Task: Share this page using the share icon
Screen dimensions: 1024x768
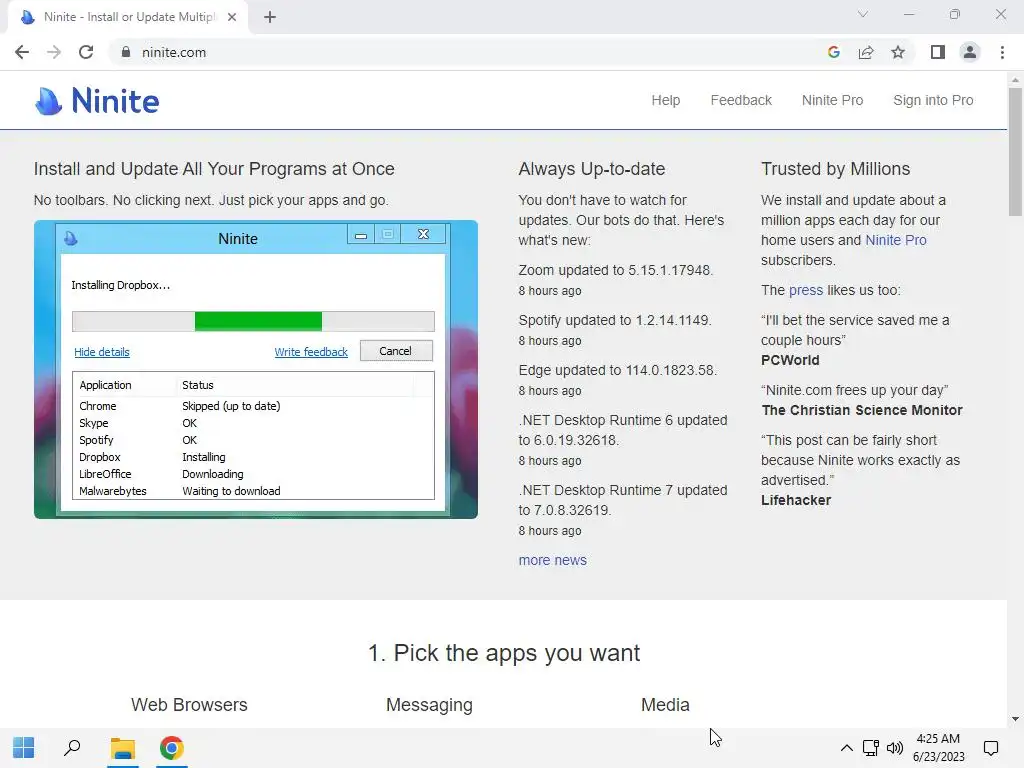Action: [x=866, y=52]
